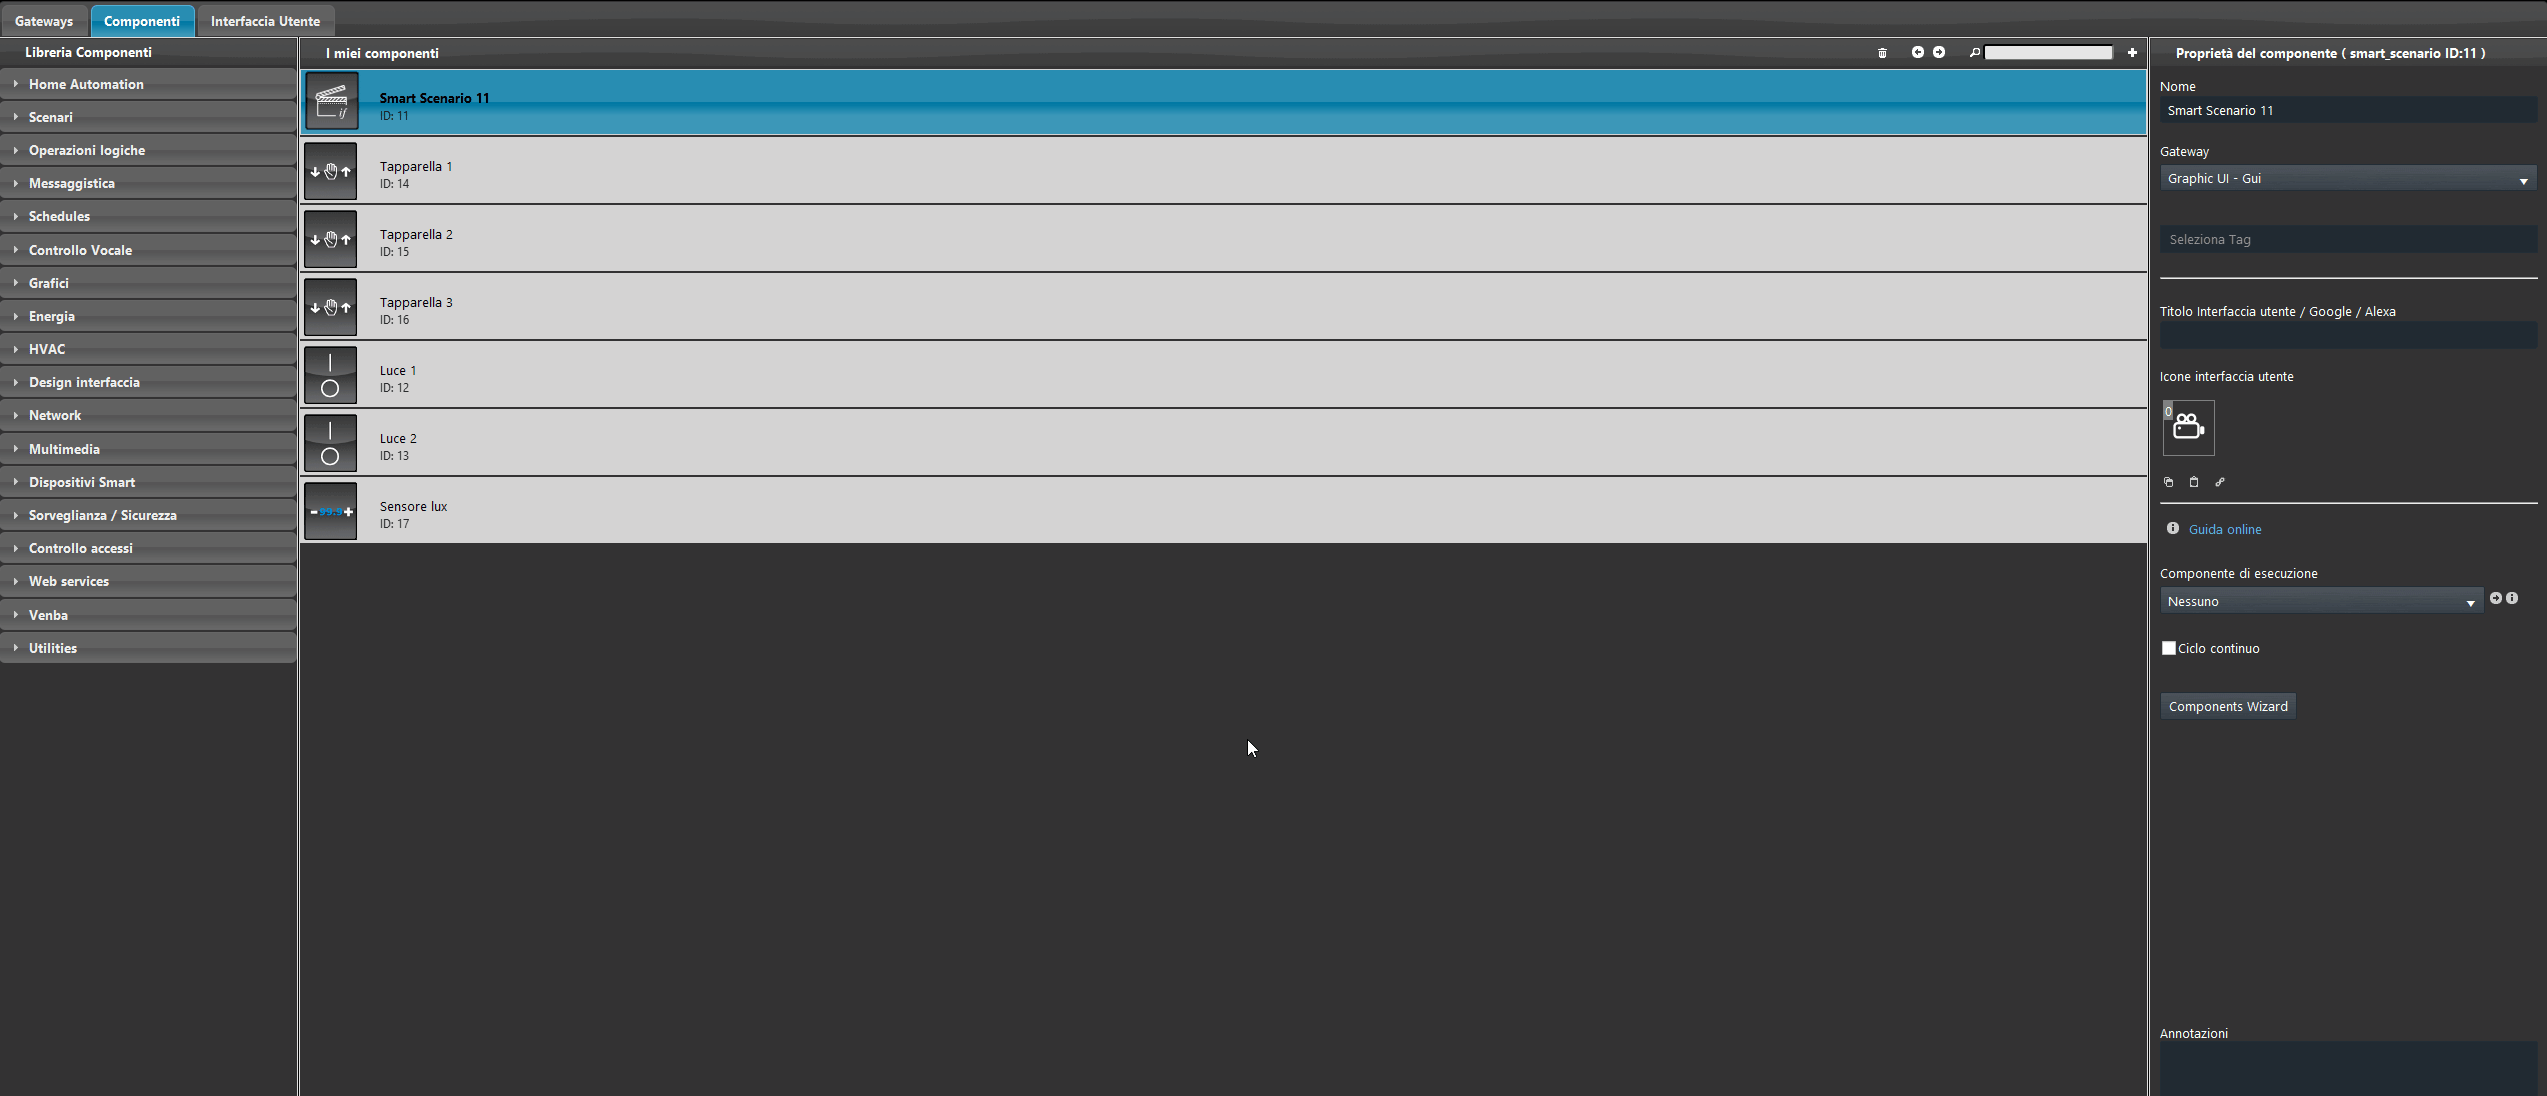Click the Components Wizard button

[x=2227, y=705]
